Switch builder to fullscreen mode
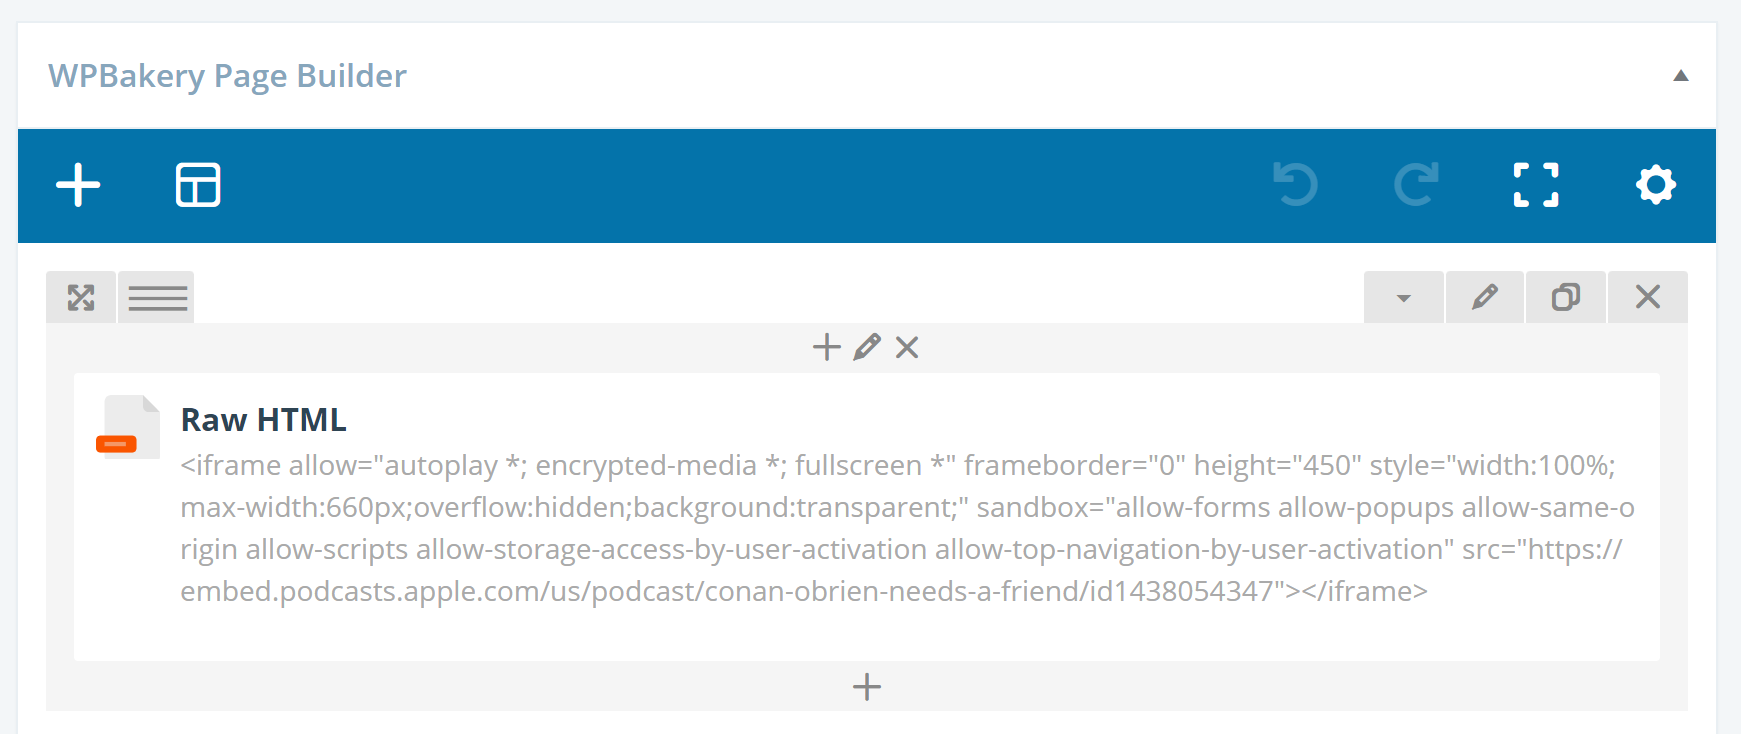The height and width of the screenshot is (734, 1741). click(1536, 185)
